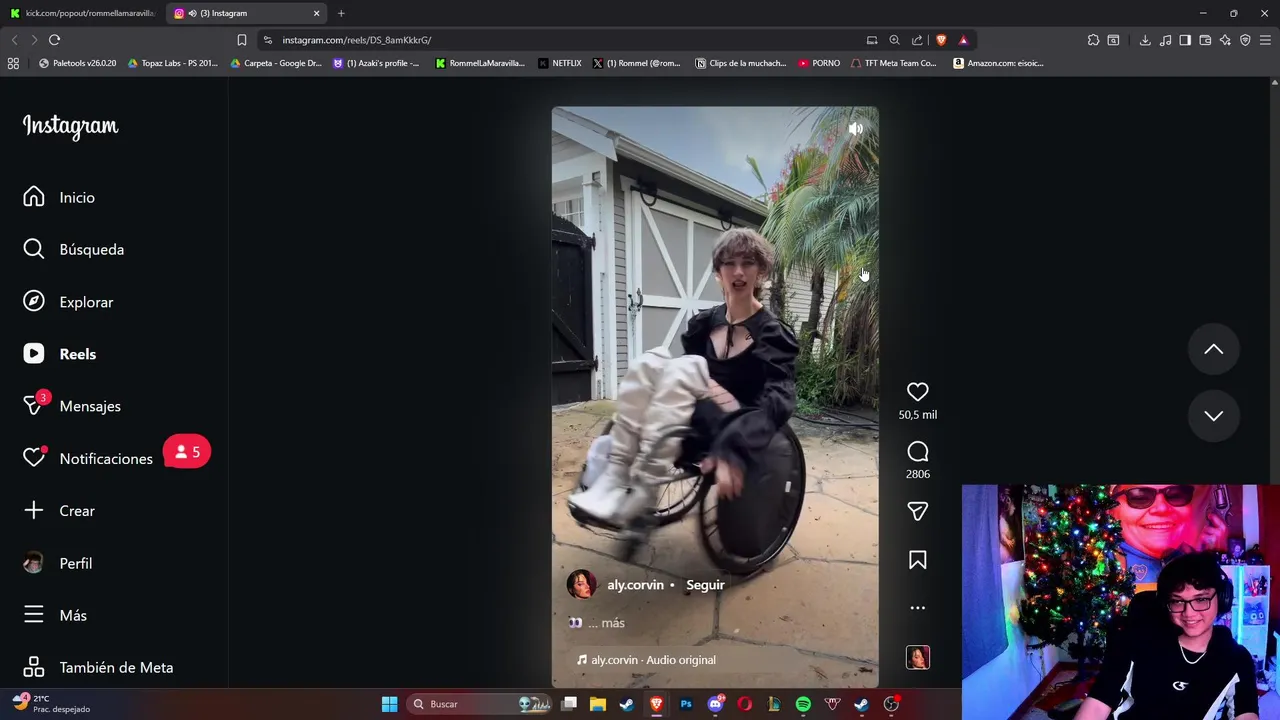Open aly.corvin profile from username
Image resolution: width=1280 pixels, height=720 pixels.
pos(635,585)
